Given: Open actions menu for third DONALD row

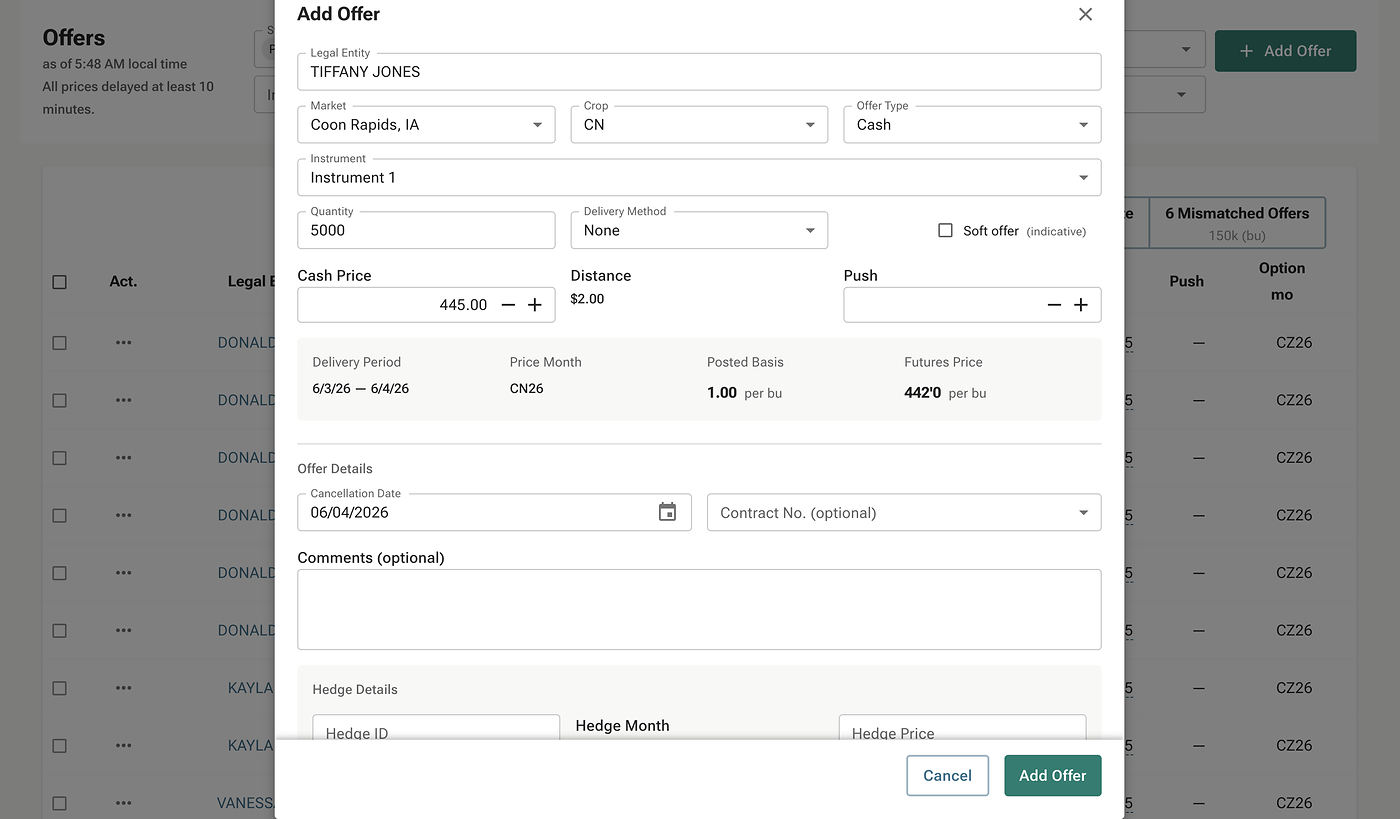Looking at the screenshot, I should point(123,458).
